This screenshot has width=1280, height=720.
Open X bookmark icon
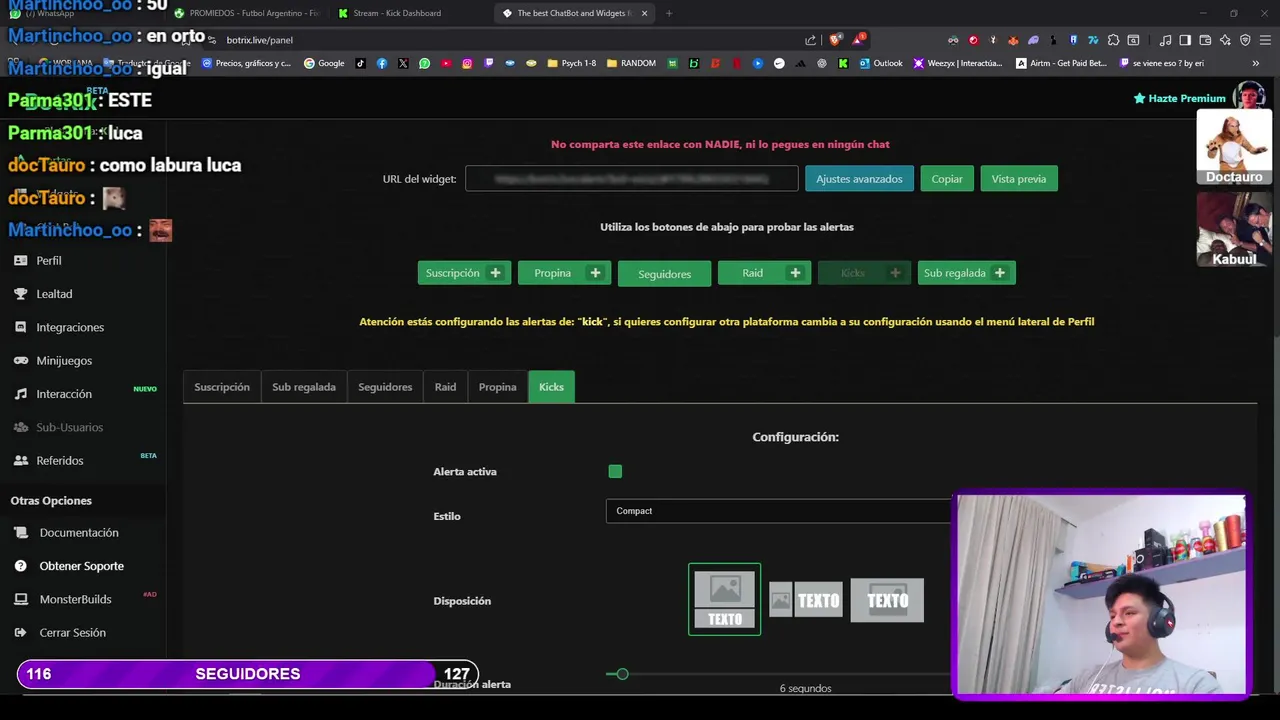(x=403, y=63)
